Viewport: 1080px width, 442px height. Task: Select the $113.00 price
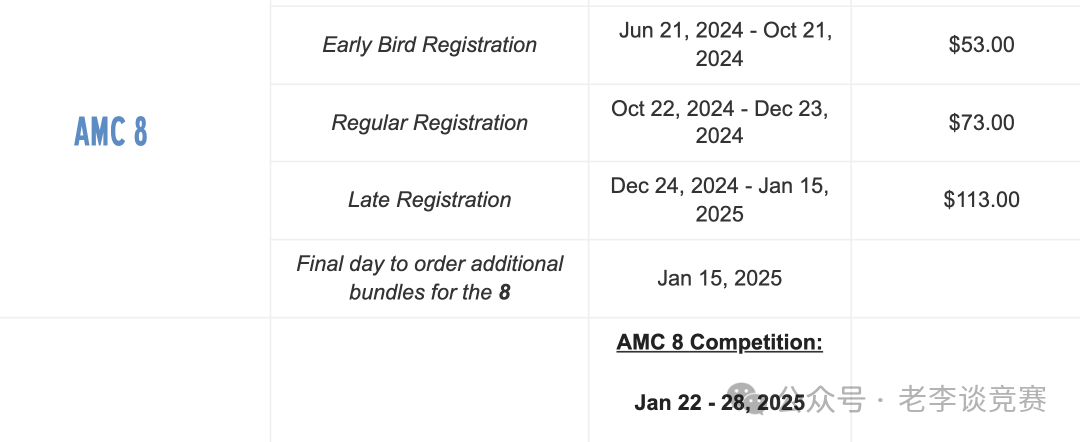pos(982,200)
